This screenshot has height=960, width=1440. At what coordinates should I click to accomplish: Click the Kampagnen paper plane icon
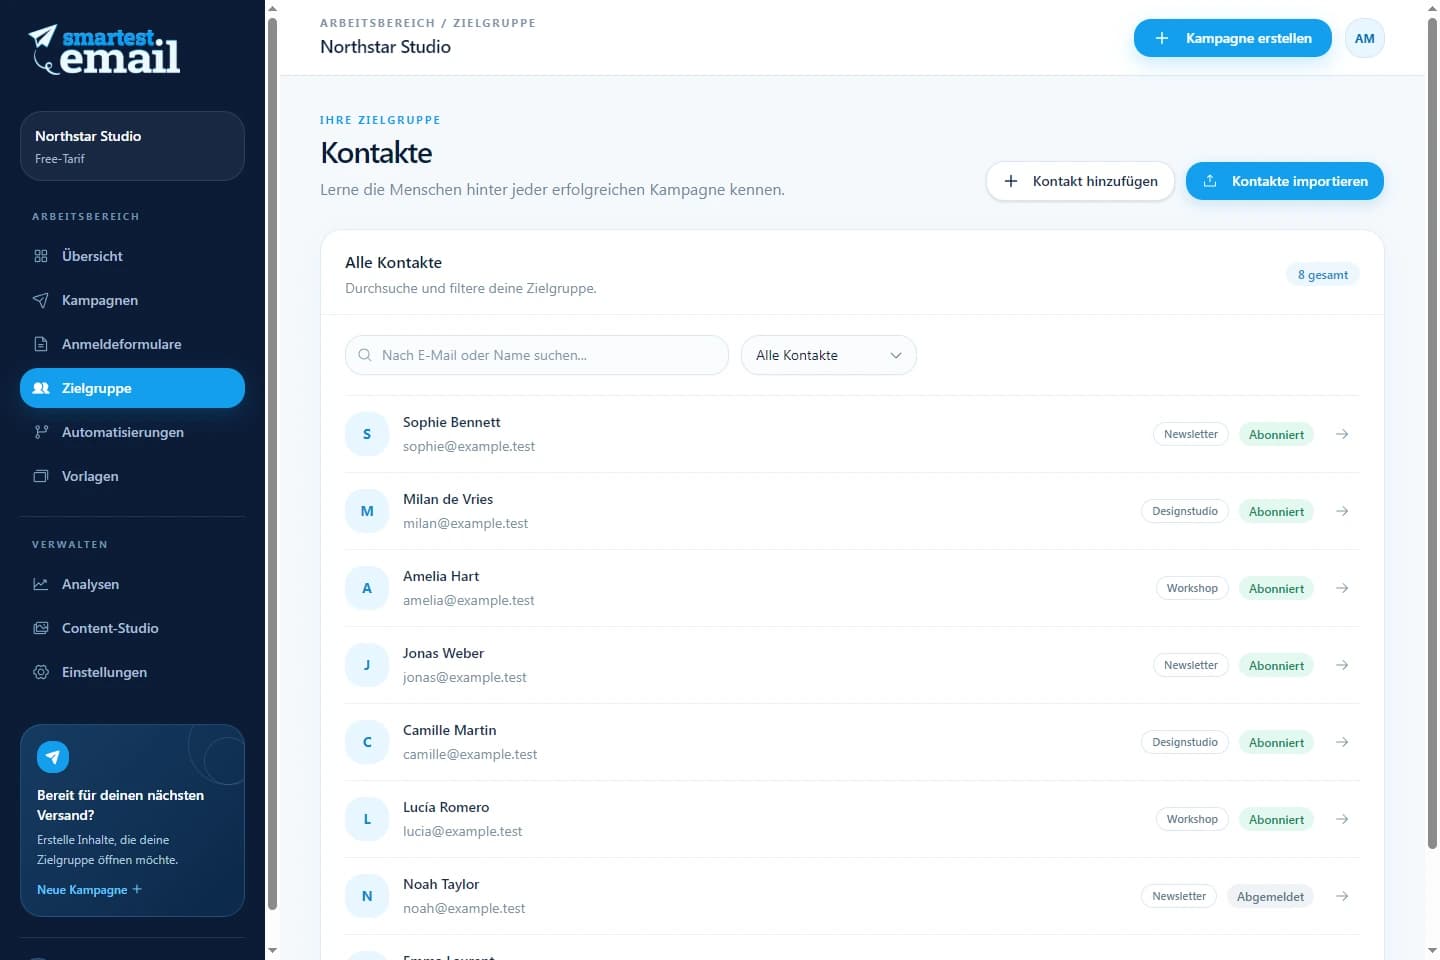41,300
